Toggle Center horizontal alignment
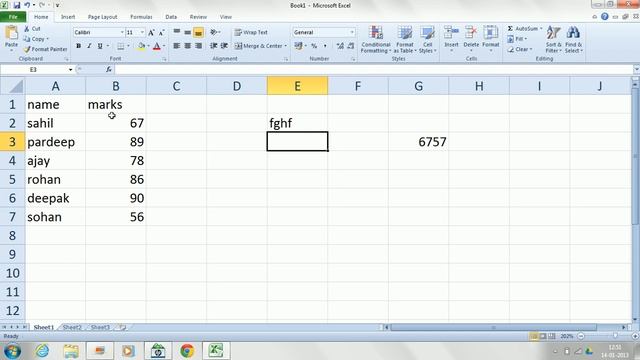640x360 pixels. click(x=187, y=46)
